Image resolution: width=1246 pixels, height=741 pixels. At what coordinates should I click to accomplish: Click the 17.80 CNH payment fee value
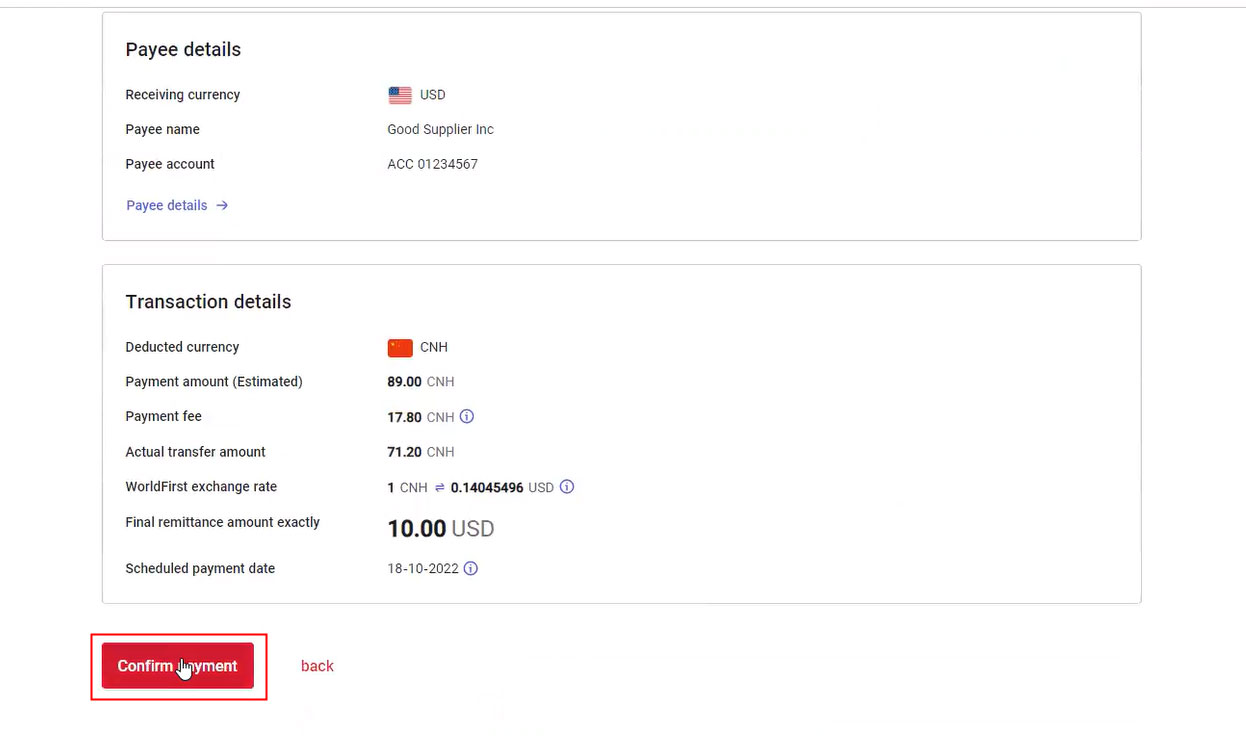point(420,417)
